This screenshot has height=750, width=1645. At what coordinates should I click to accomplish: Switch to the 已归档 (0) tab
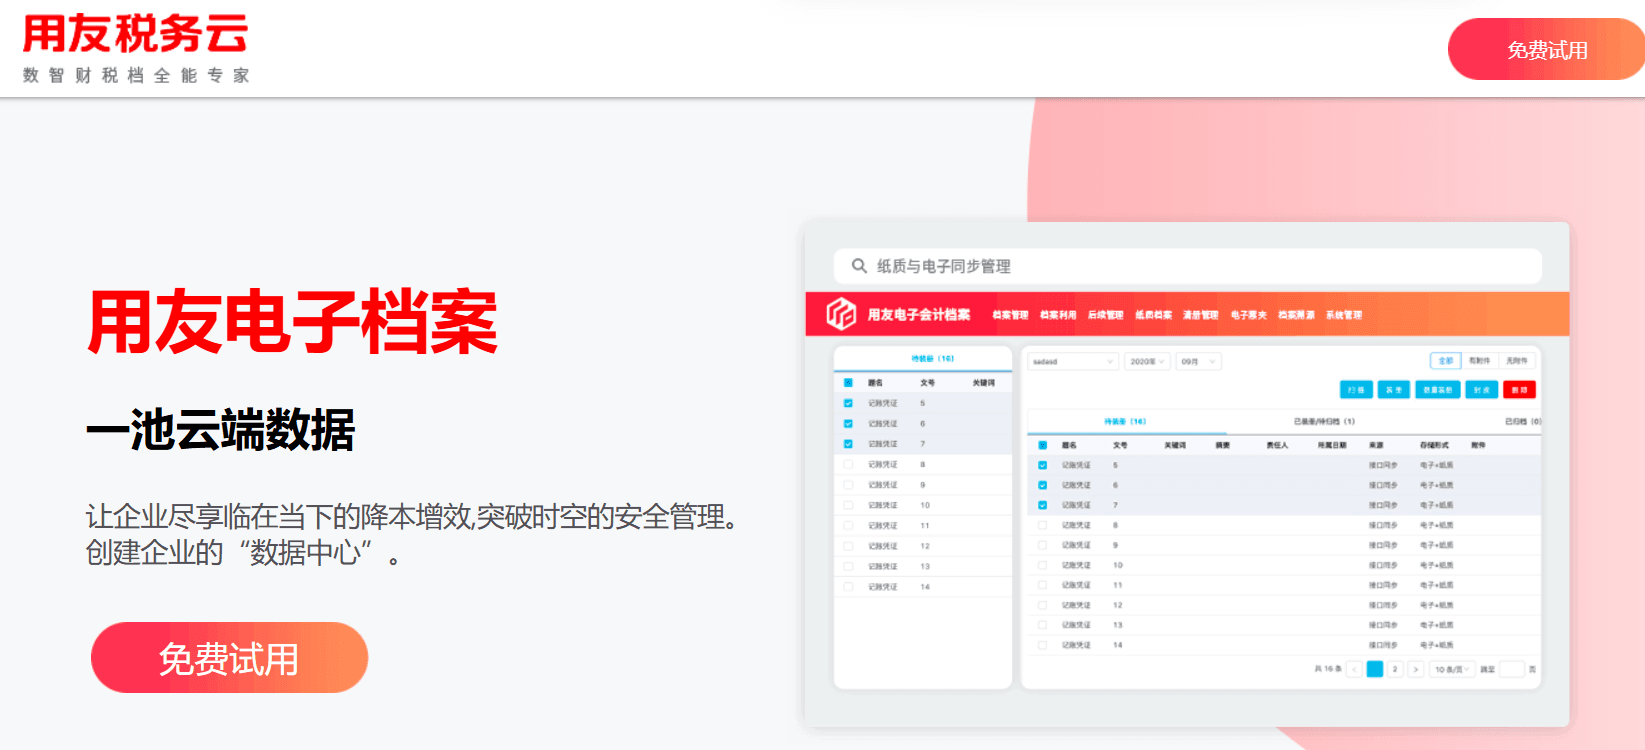click(x=1523, y=421)
